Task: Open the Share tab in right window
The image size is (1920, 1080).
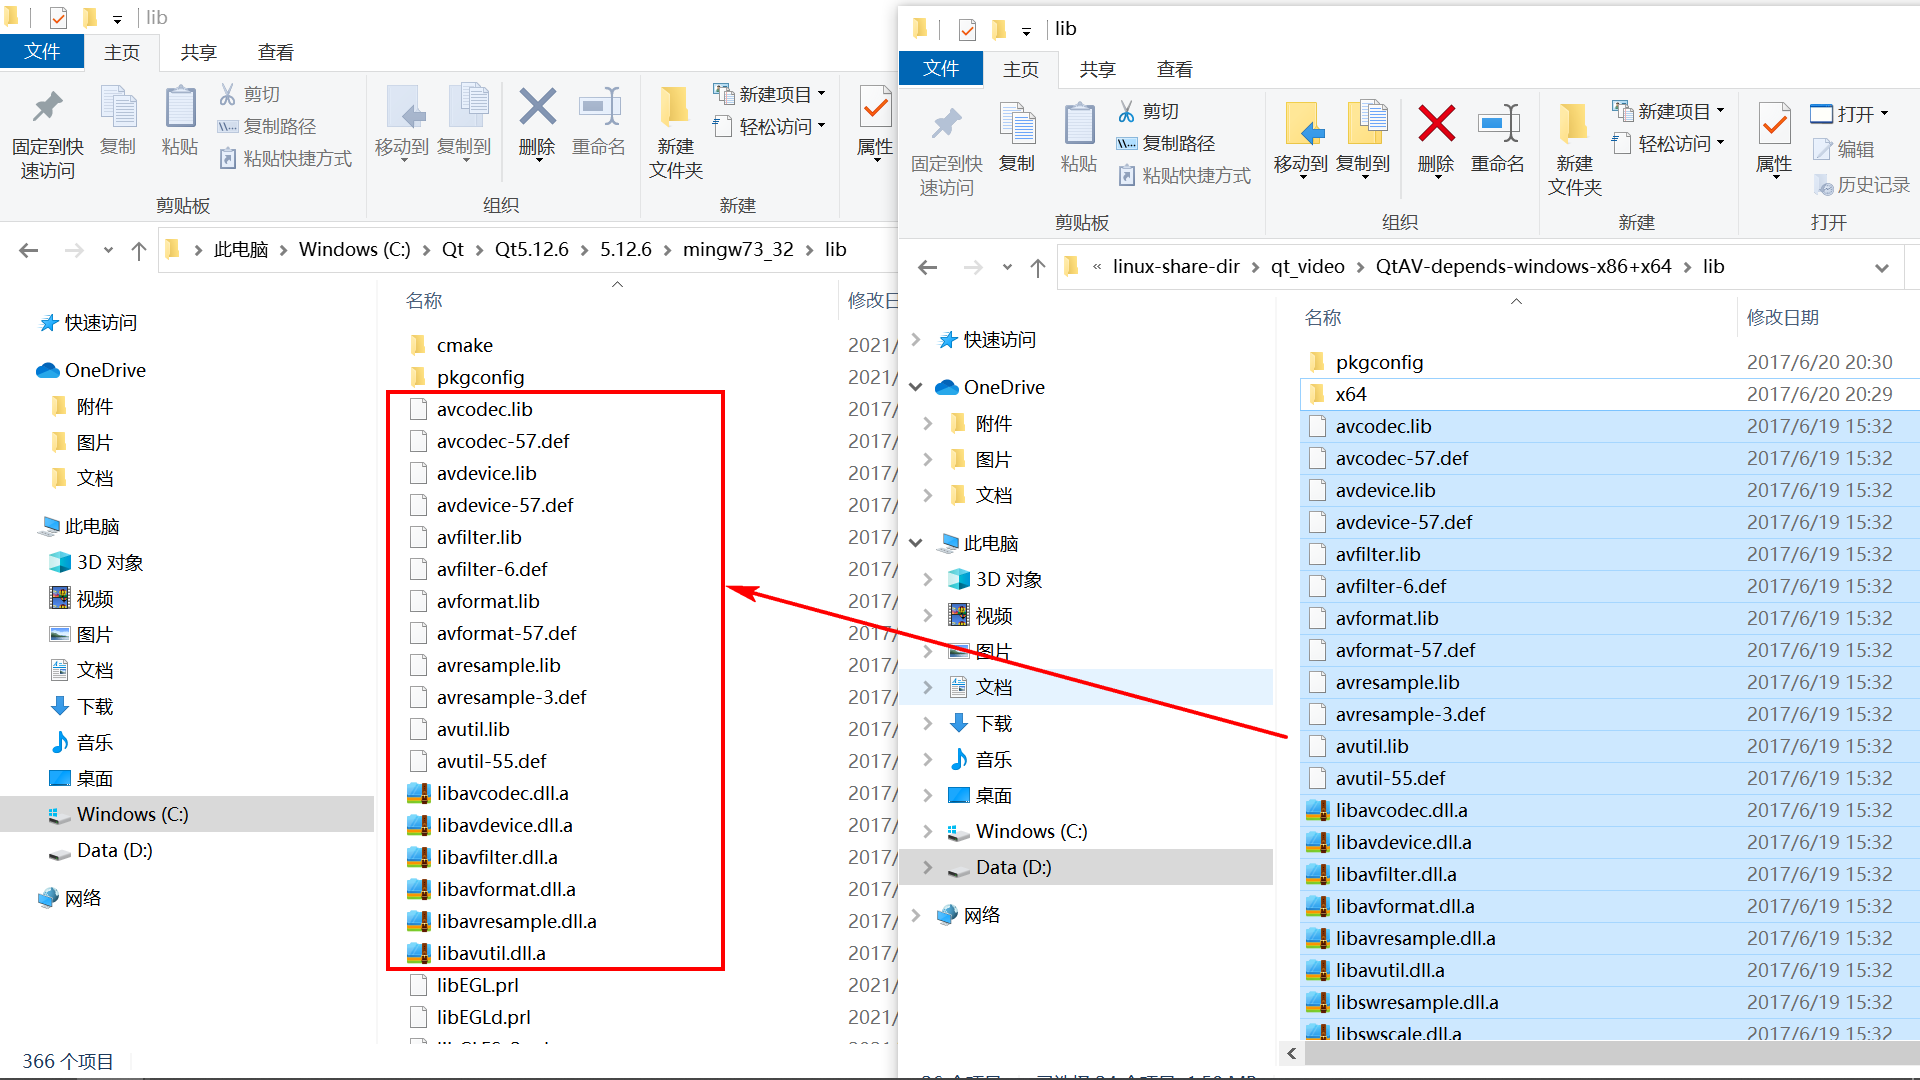Action: [x=1097, y=69]
